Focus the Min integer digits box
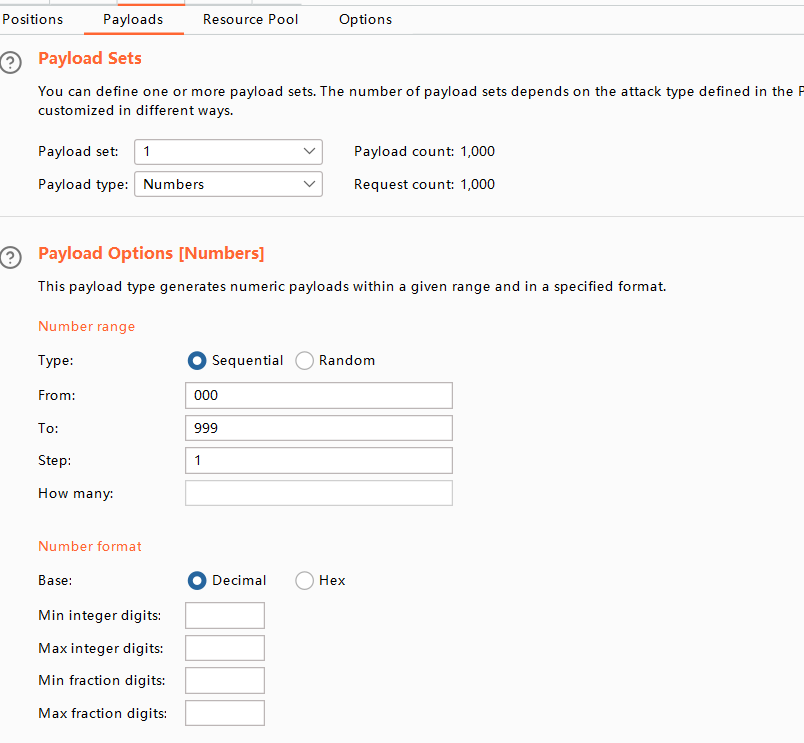 tap(225, 615)
